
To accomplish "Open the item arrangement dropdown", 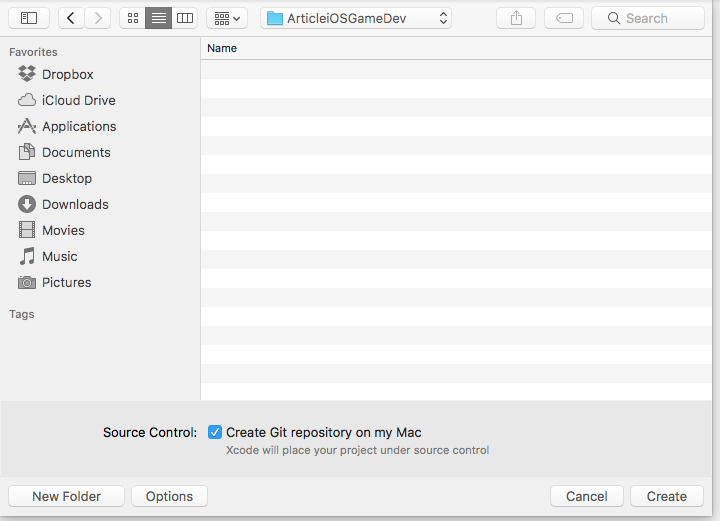I will click(227, 18).
